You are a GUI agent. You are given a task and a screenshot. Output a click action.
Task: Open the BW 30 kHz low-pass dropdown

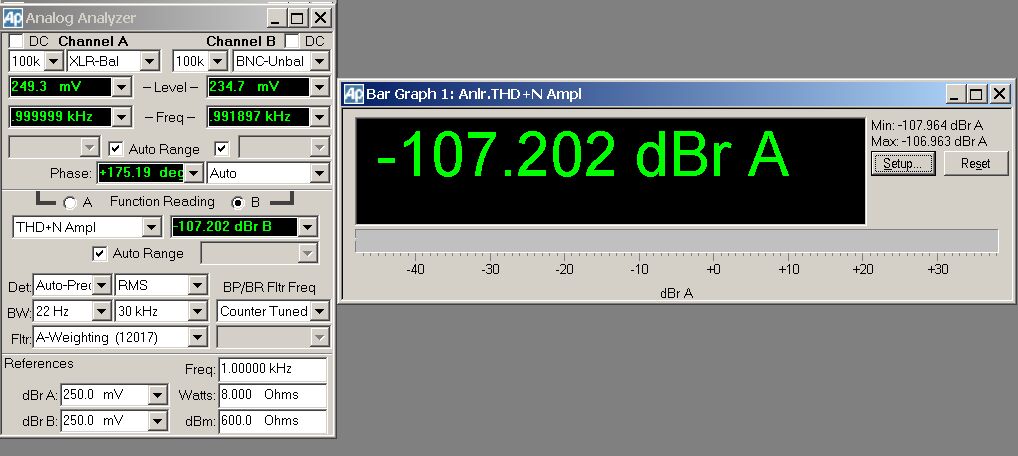[x=198, y=311]
